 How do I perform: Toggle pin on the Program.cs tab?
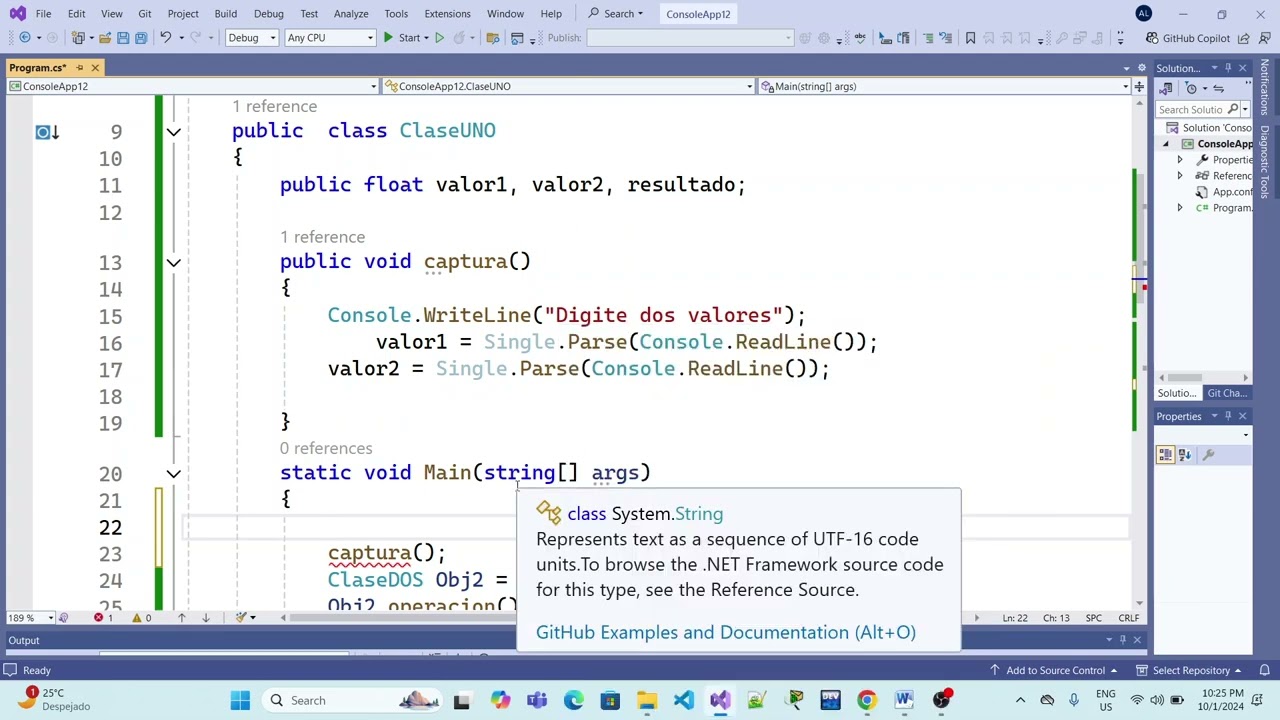coord(79,68)
